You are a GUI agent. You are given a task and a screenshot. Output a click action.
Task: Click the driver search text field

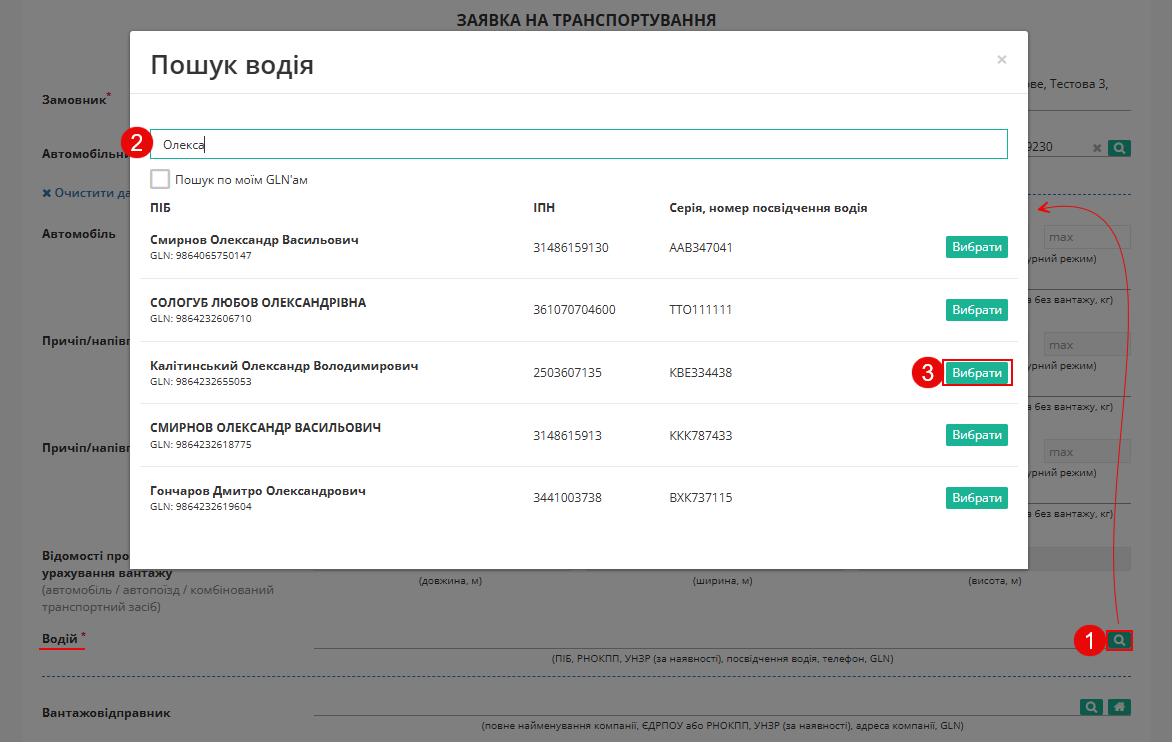click(579, 144)
